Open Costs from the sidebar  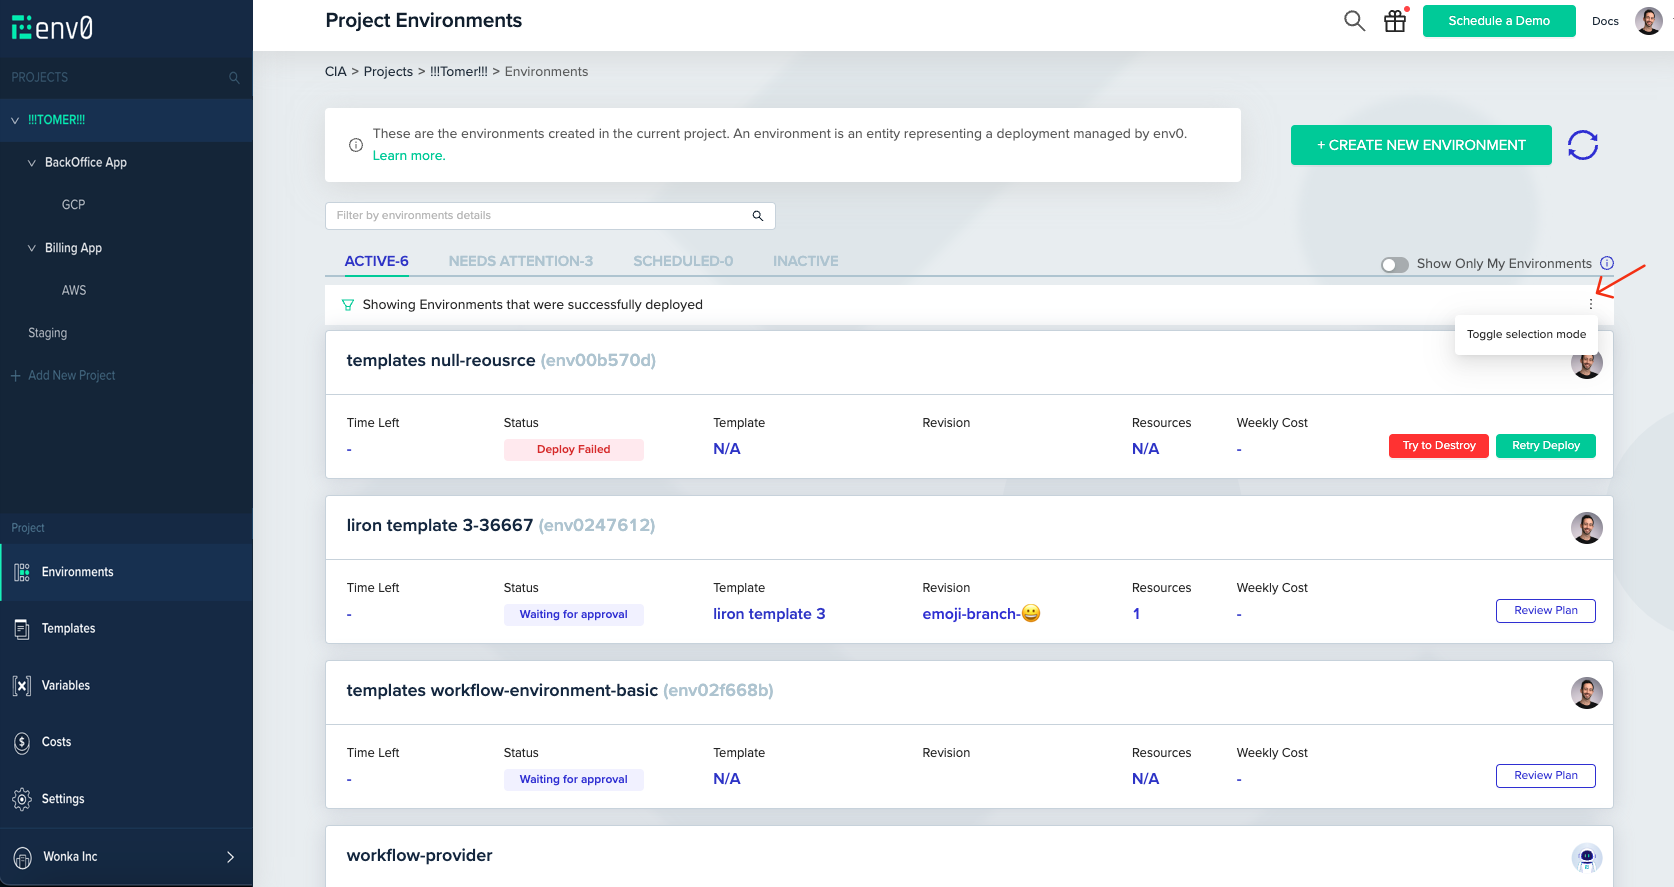56,742
